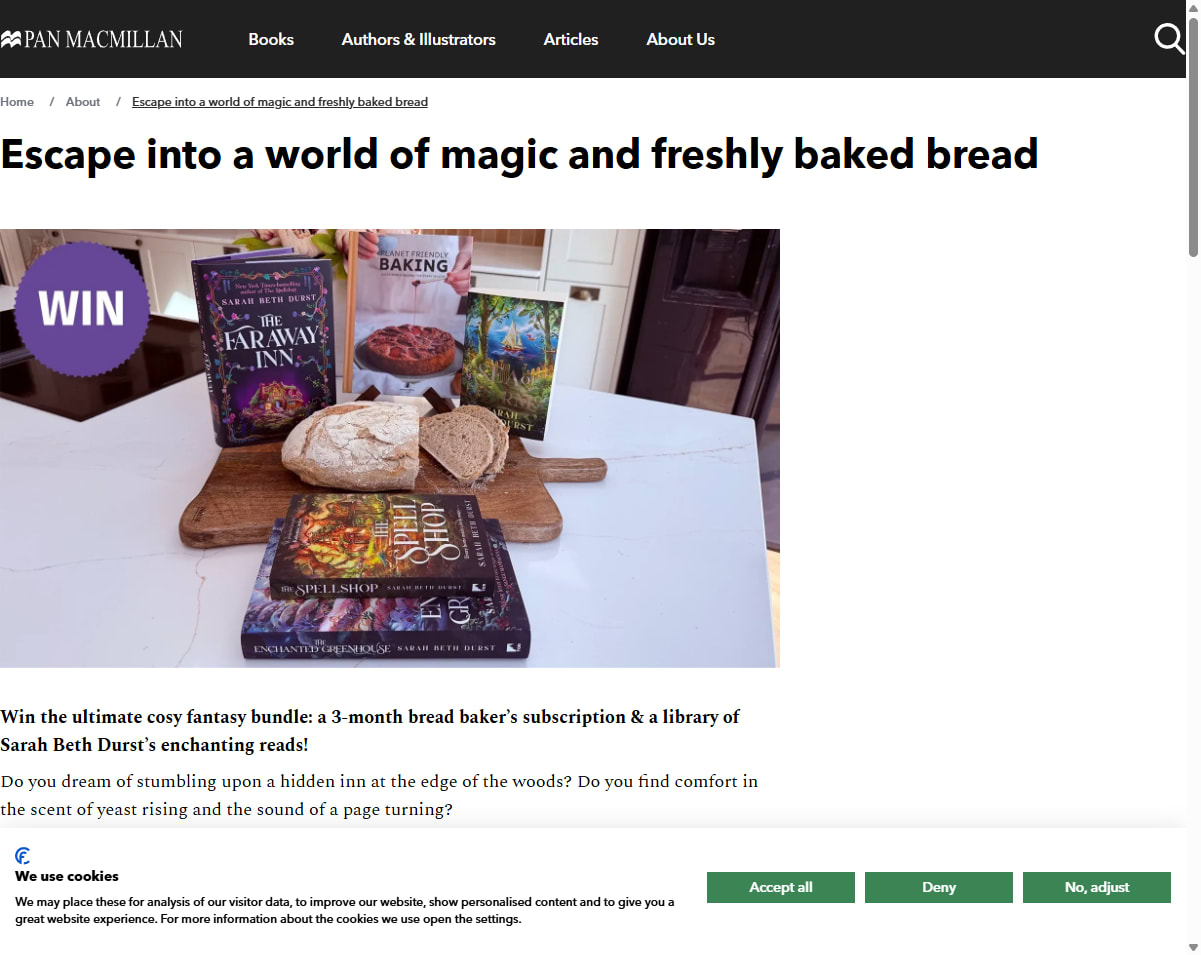Go to Home breadcrumb
The height and width of the screenshot is (955, 1201).
(17, 102)
